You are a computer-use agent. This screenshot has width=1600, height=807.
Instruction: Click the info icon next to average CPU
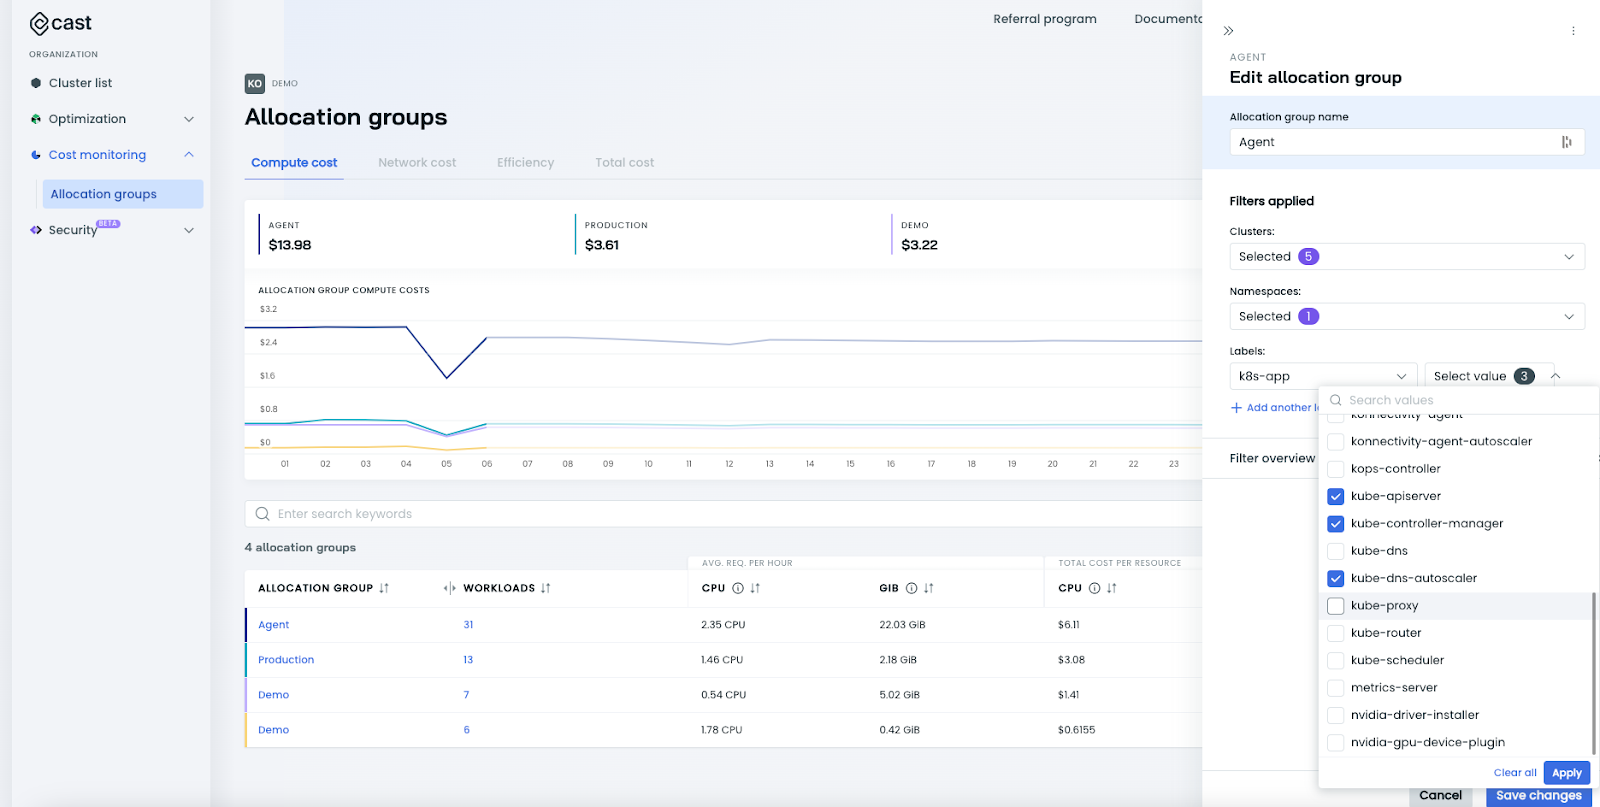(738, 588)
